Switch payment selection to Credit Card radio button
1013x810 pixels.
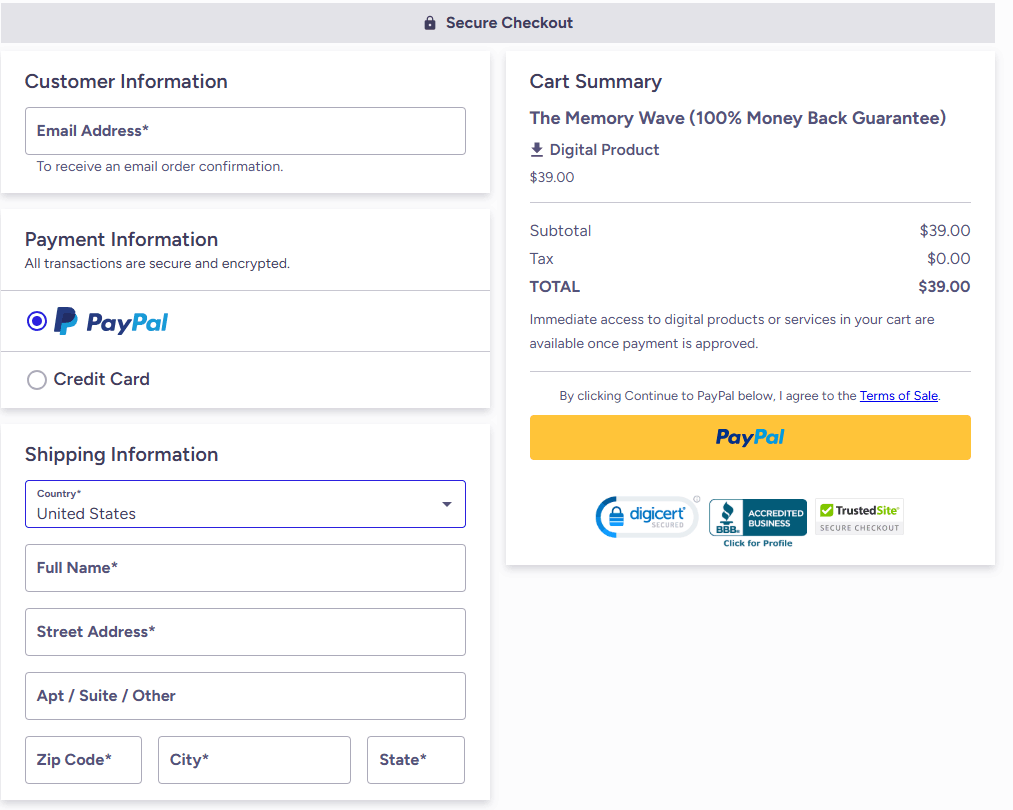pos(37,380)
